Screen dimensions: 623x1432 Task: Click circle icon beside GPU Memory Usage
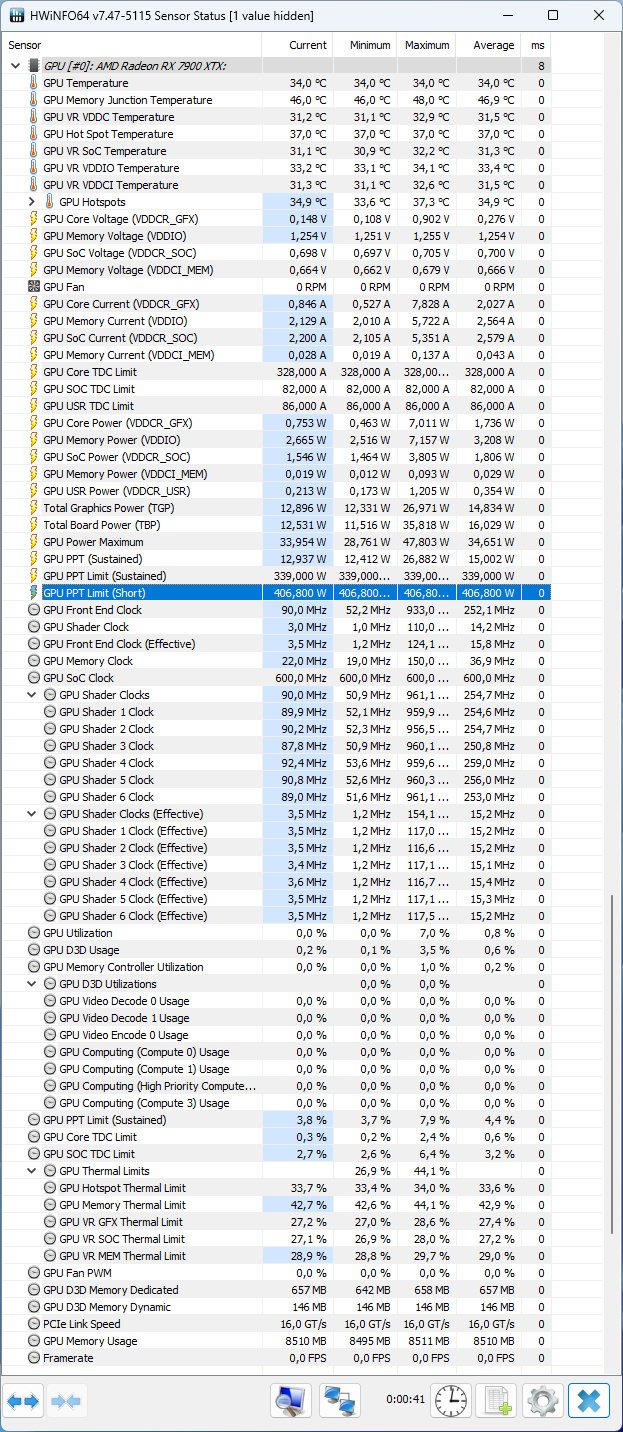(34, 1341)
